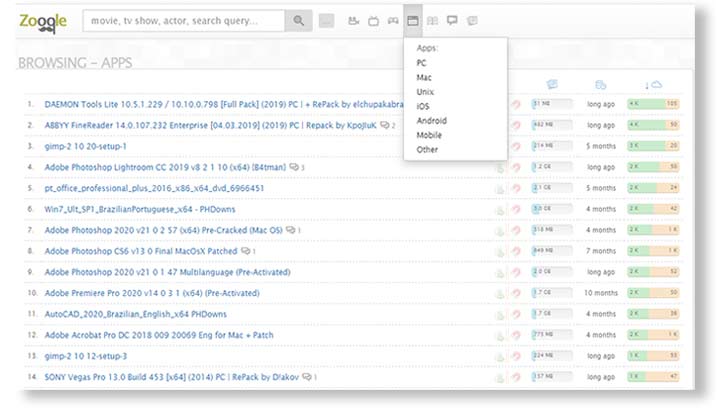Open the TV shows category icon
The image size is (720, 410).
click(373, 21)
